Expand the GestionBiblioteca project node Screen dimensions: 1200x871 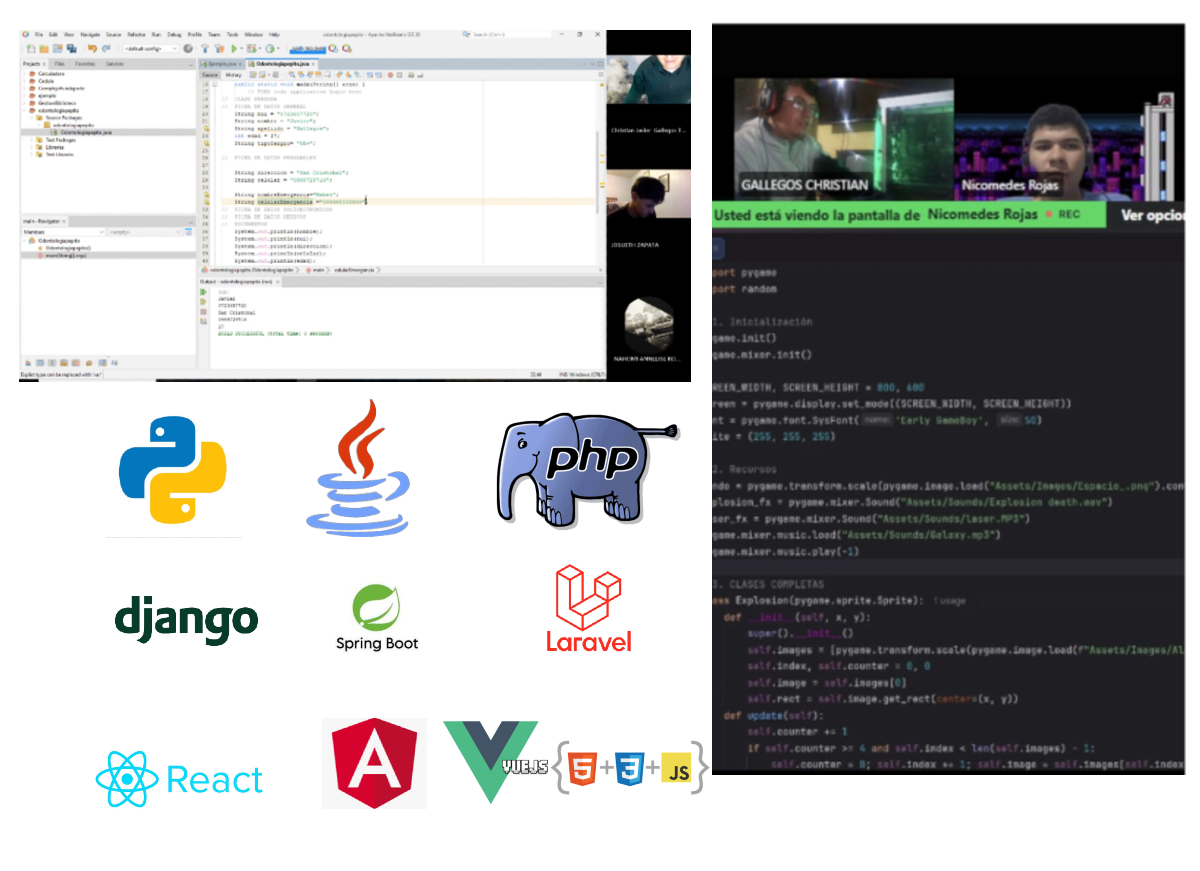pyautogui.click(x=24, y=103)
